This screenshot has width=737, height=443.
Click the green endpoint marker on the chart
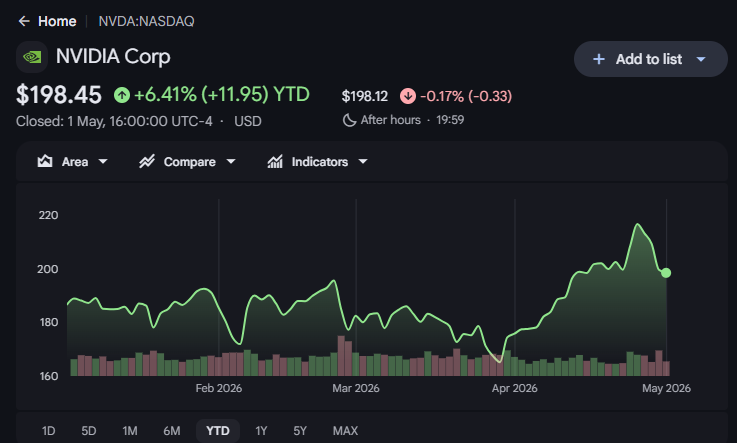tap(666, 272)
